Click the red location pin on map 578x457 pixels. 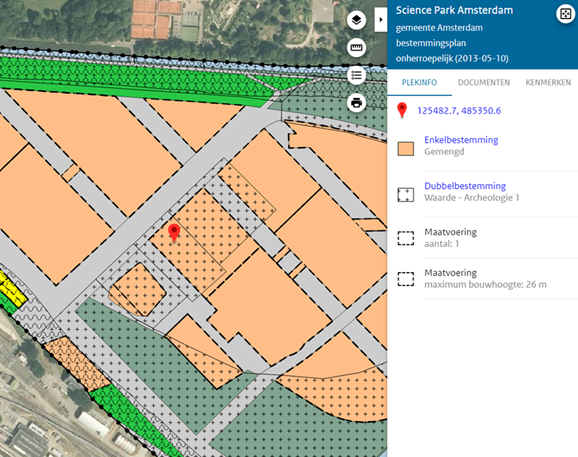coord(174,233)
